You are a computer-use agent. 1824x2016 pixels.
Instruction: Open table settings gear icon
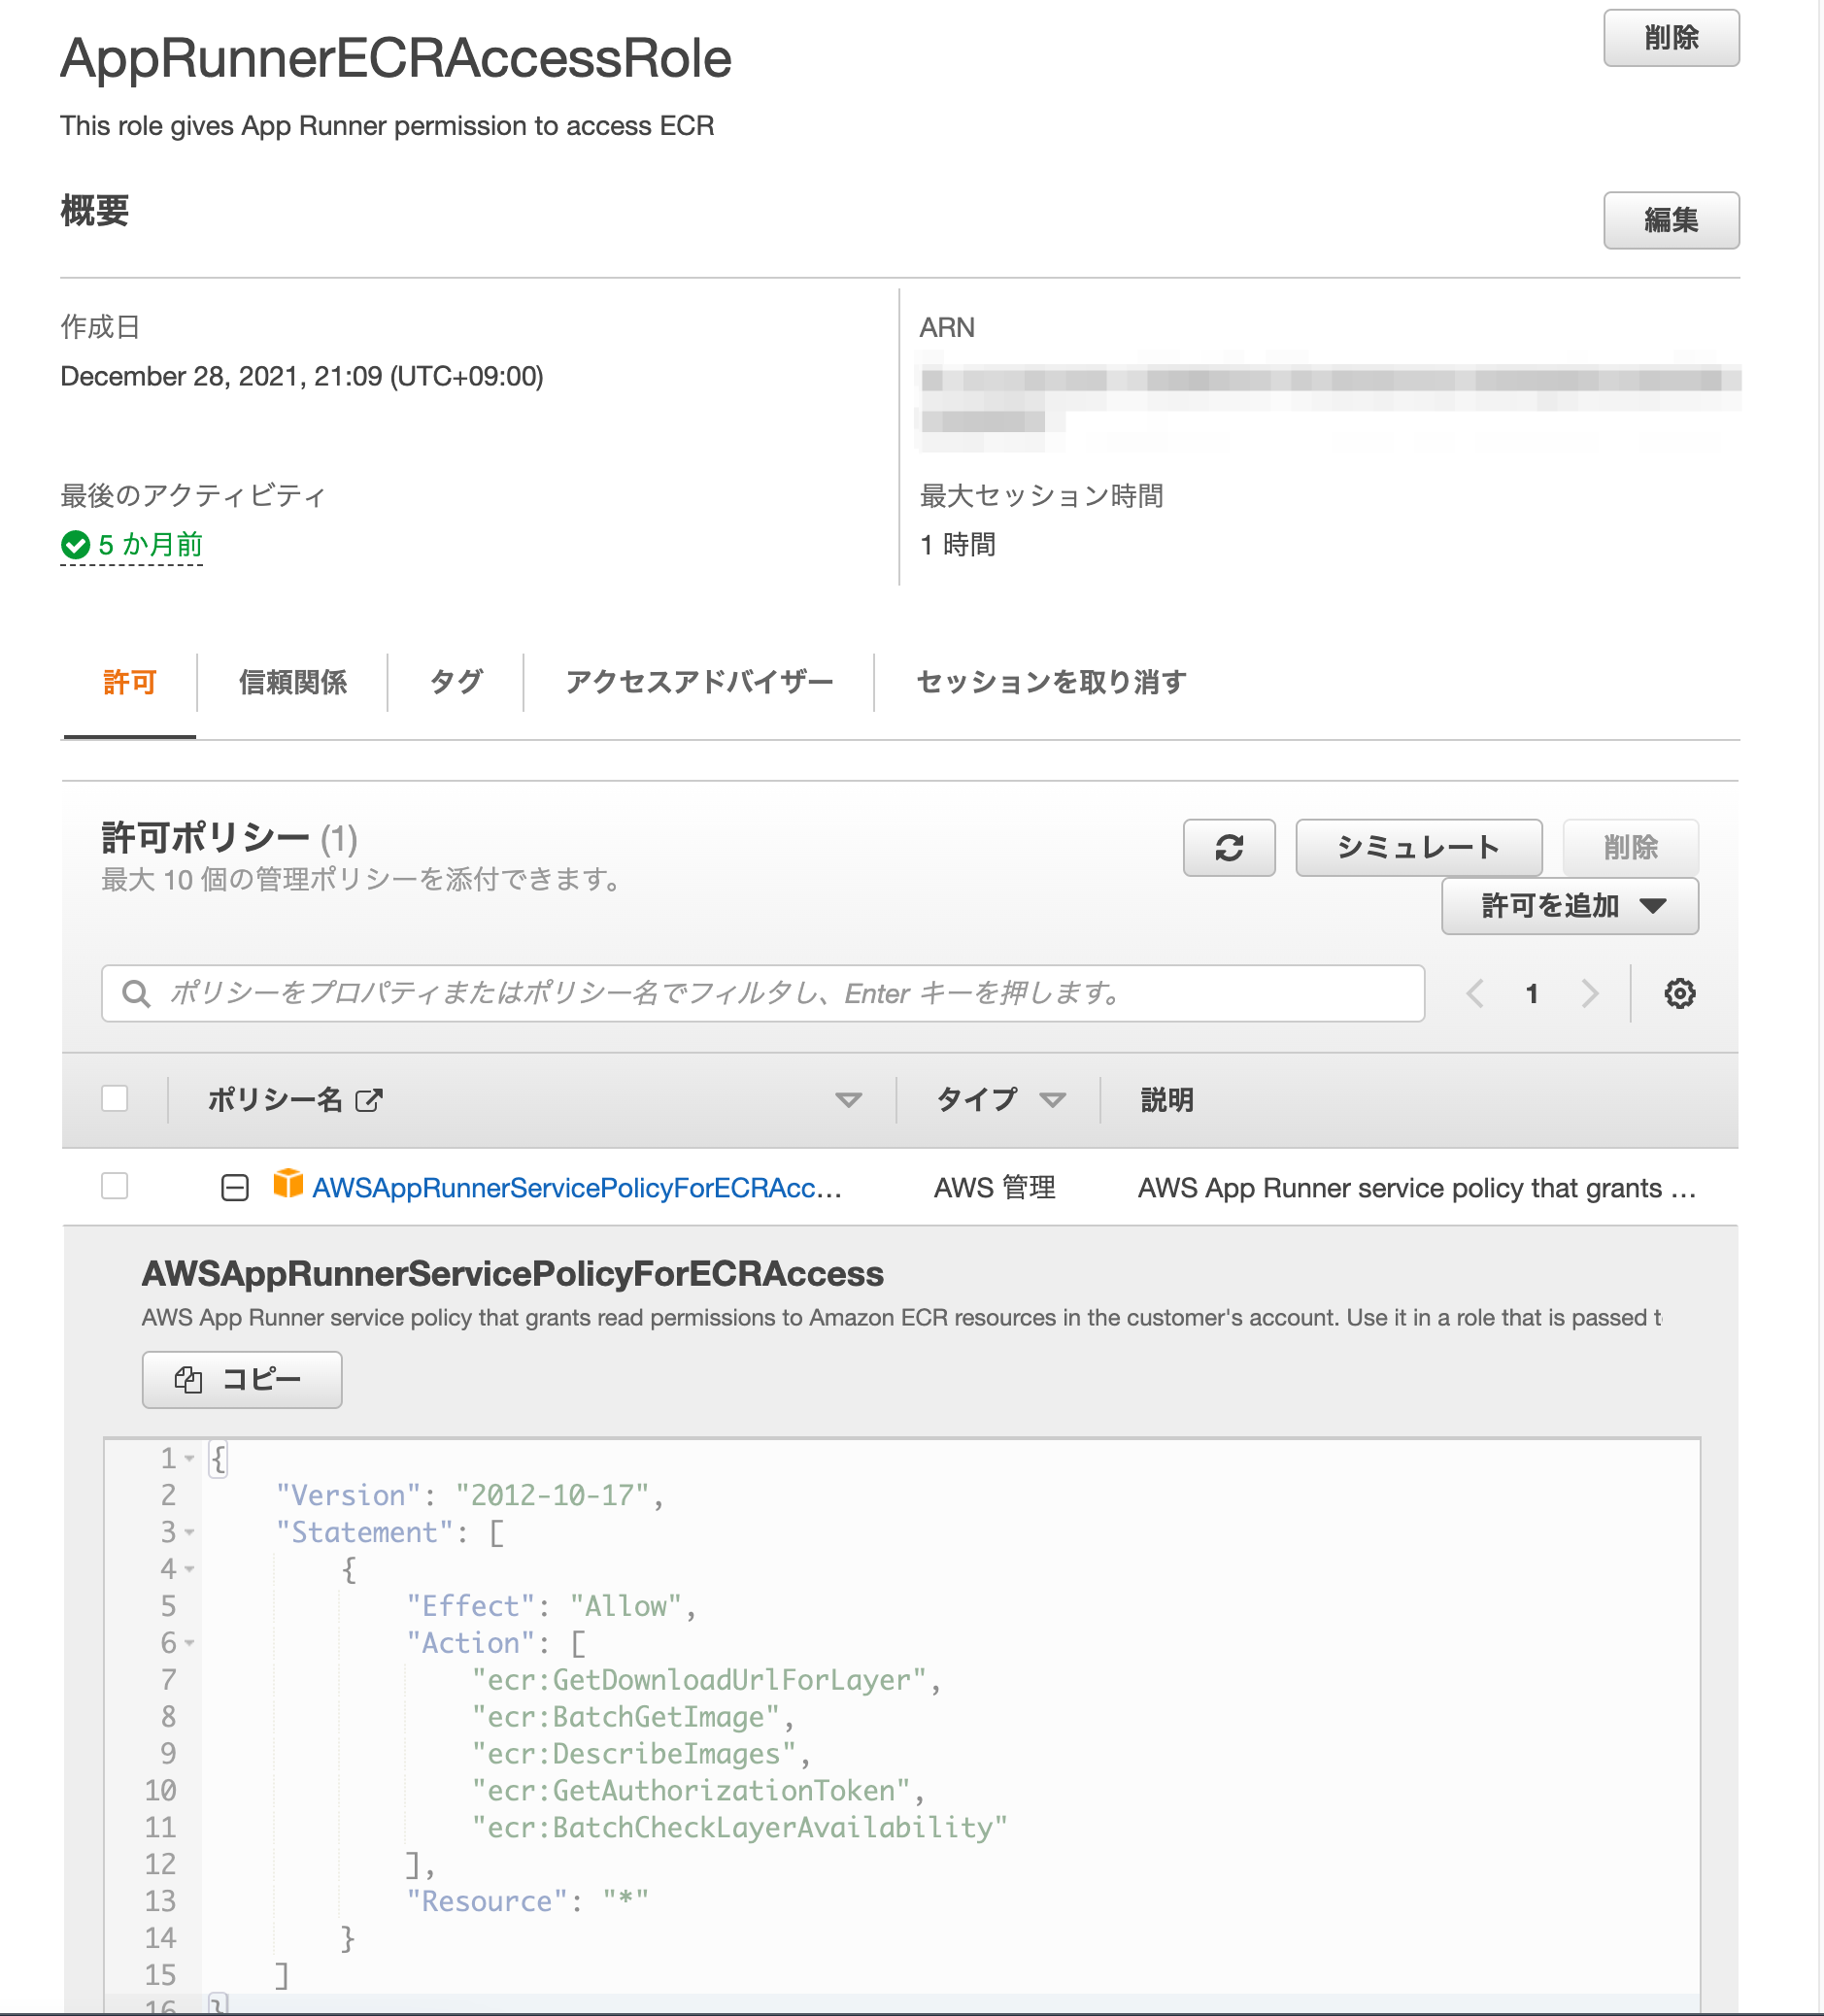pyautogui.click(x=1679, y=993)
